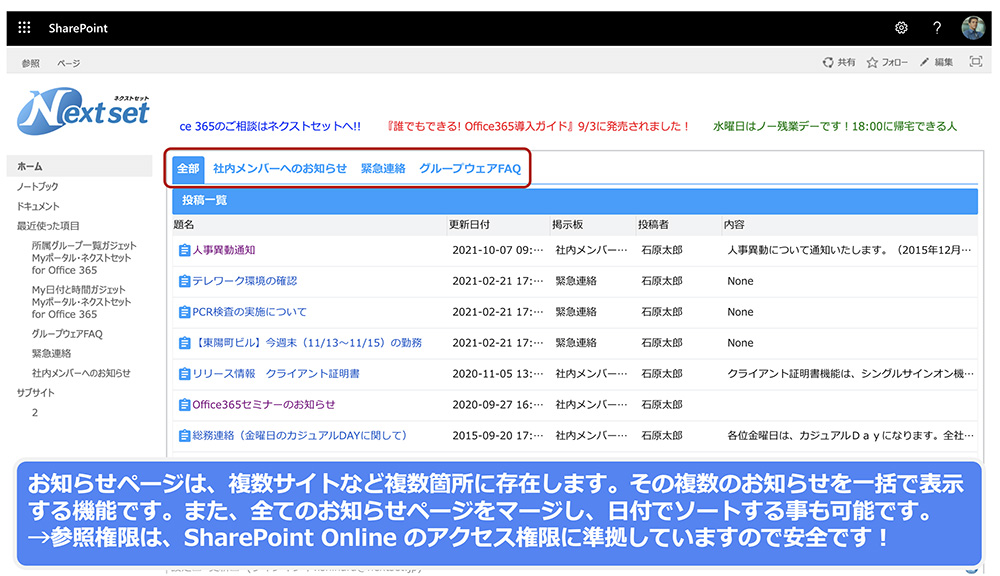
Task: Open the リリース情報 クライアント証明書 post
Action: point(276,374)
